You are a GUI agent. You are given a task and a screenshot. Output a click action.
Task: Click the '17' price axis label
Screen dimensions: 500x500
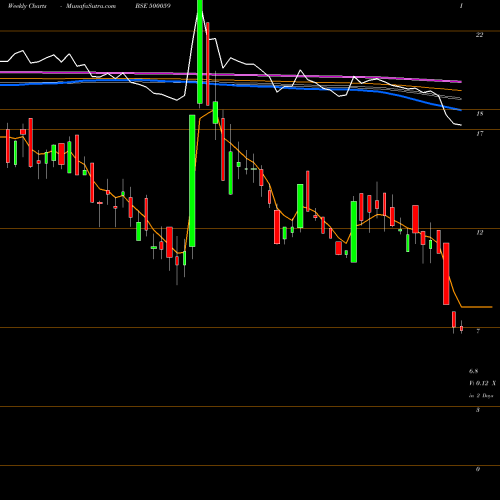point(479,134)
